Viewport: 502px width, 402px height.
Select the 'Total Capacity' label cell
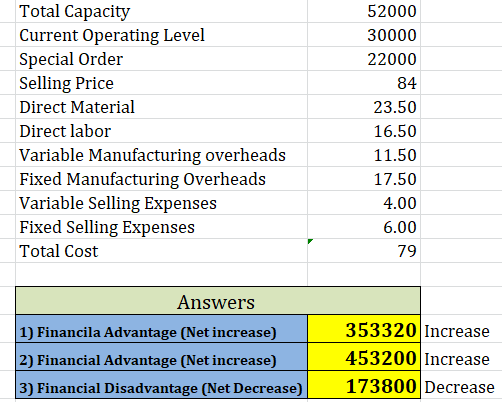click(x=161, y=11)
